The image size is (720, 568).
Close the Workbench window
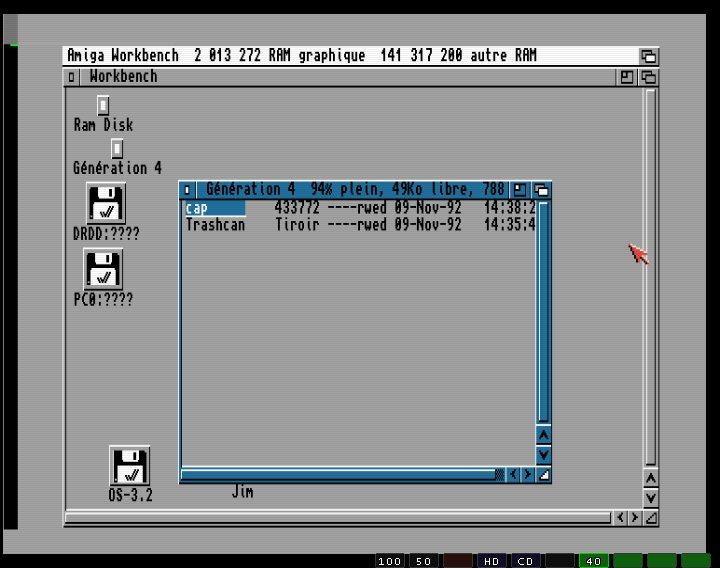(71, 77)
